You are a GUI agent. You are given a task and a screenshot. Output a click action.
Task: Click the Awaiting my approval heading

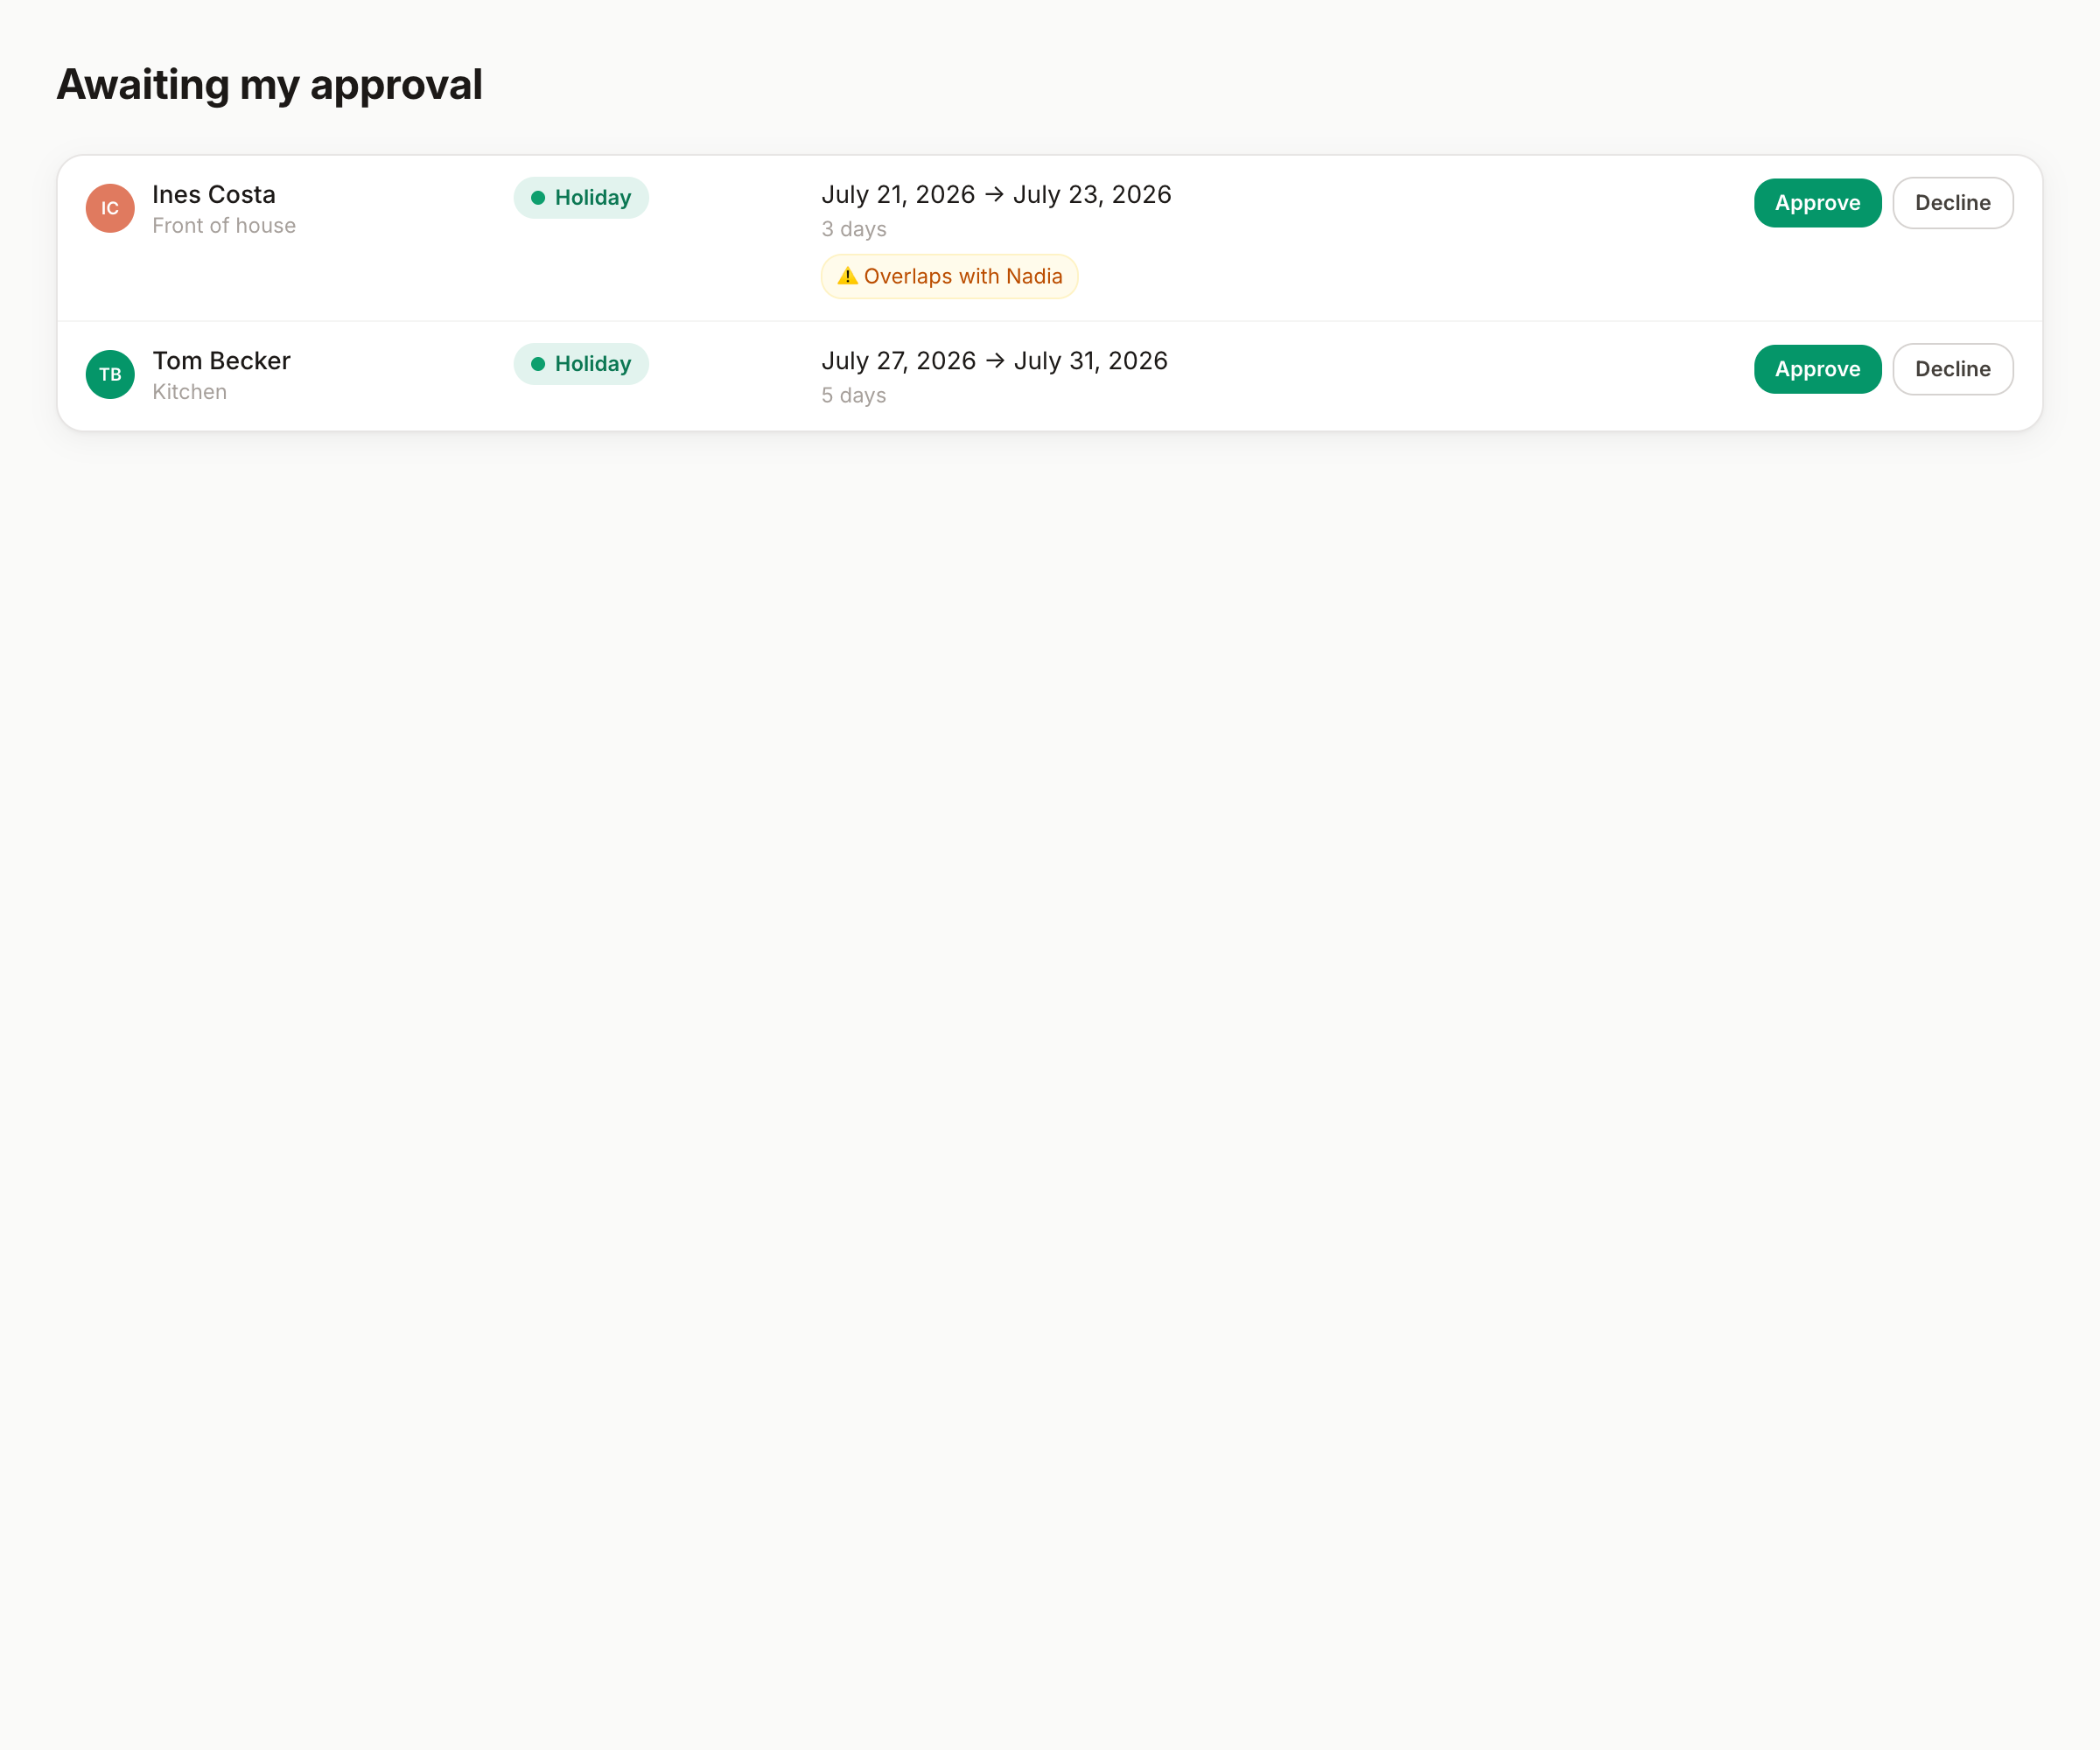[x=269, y=84]
